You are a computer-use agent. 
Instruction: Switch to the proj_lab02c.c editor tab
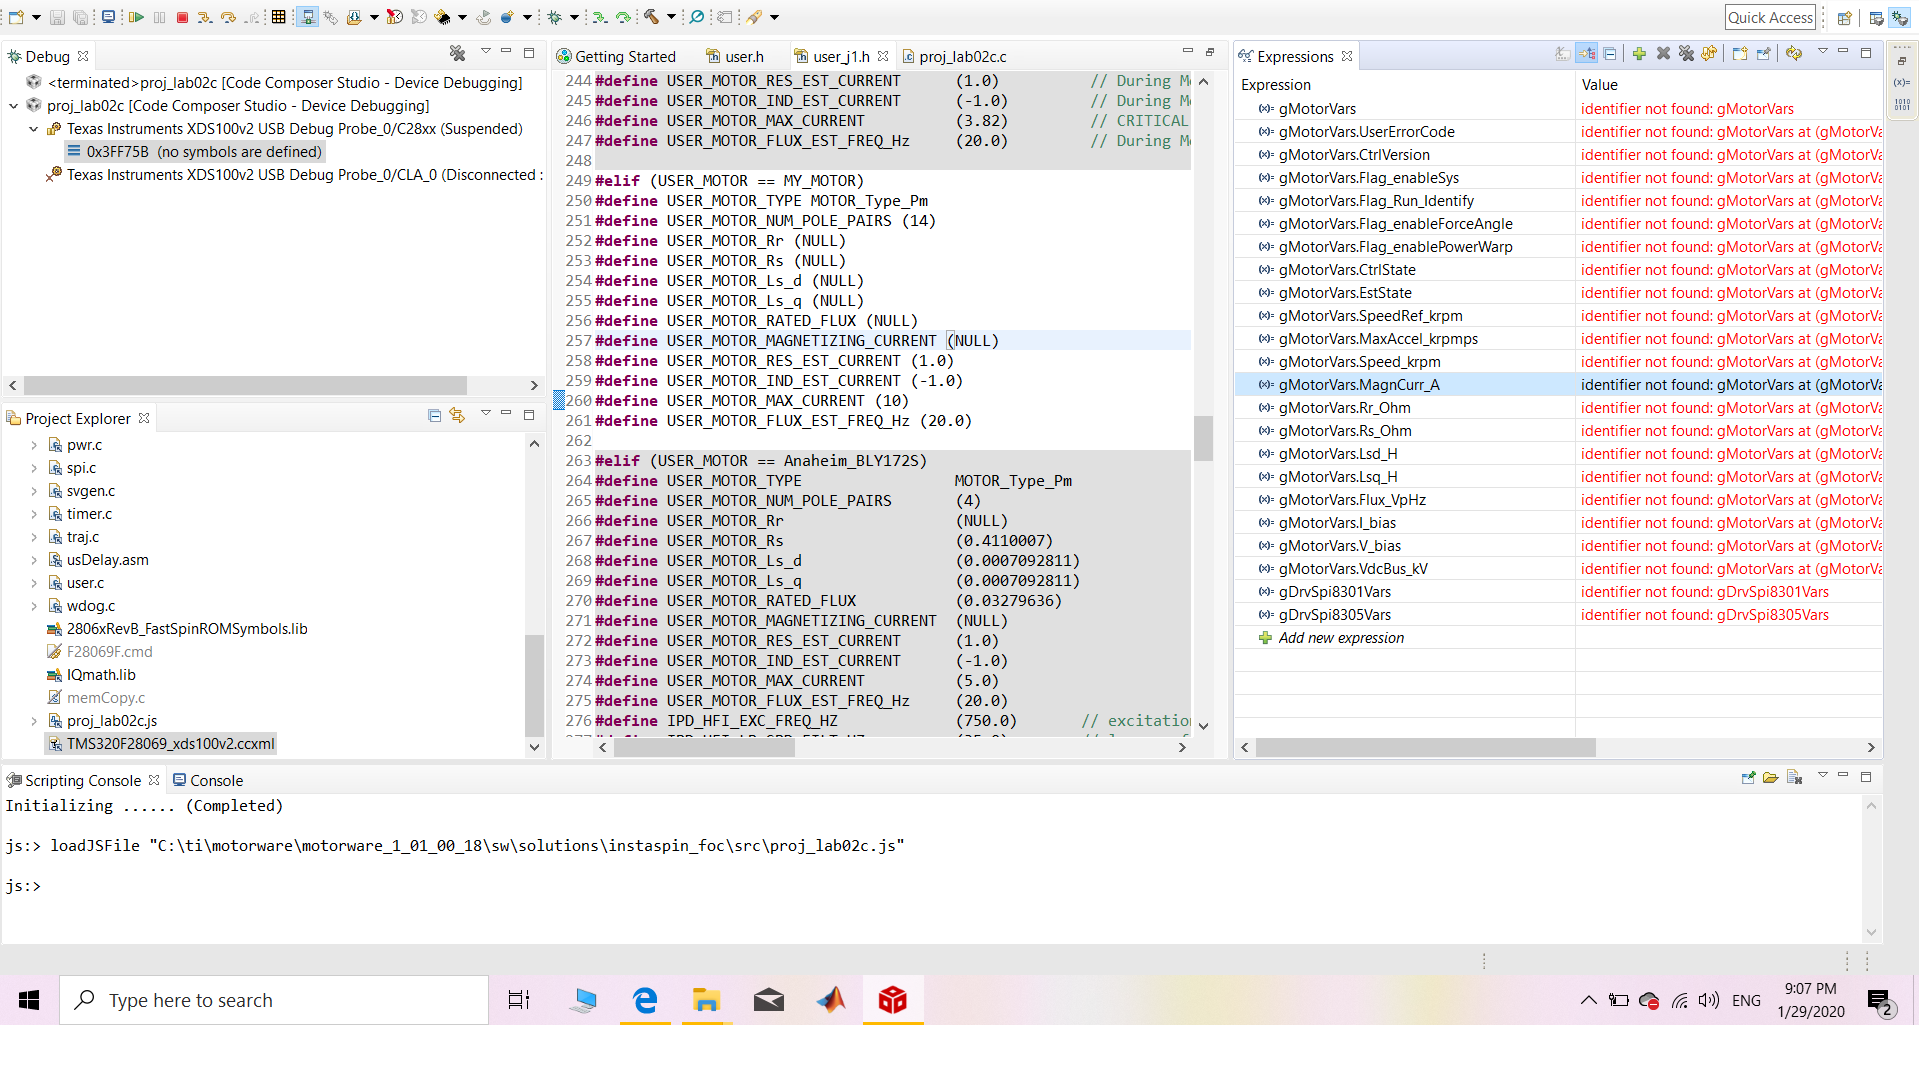point(962,57)
